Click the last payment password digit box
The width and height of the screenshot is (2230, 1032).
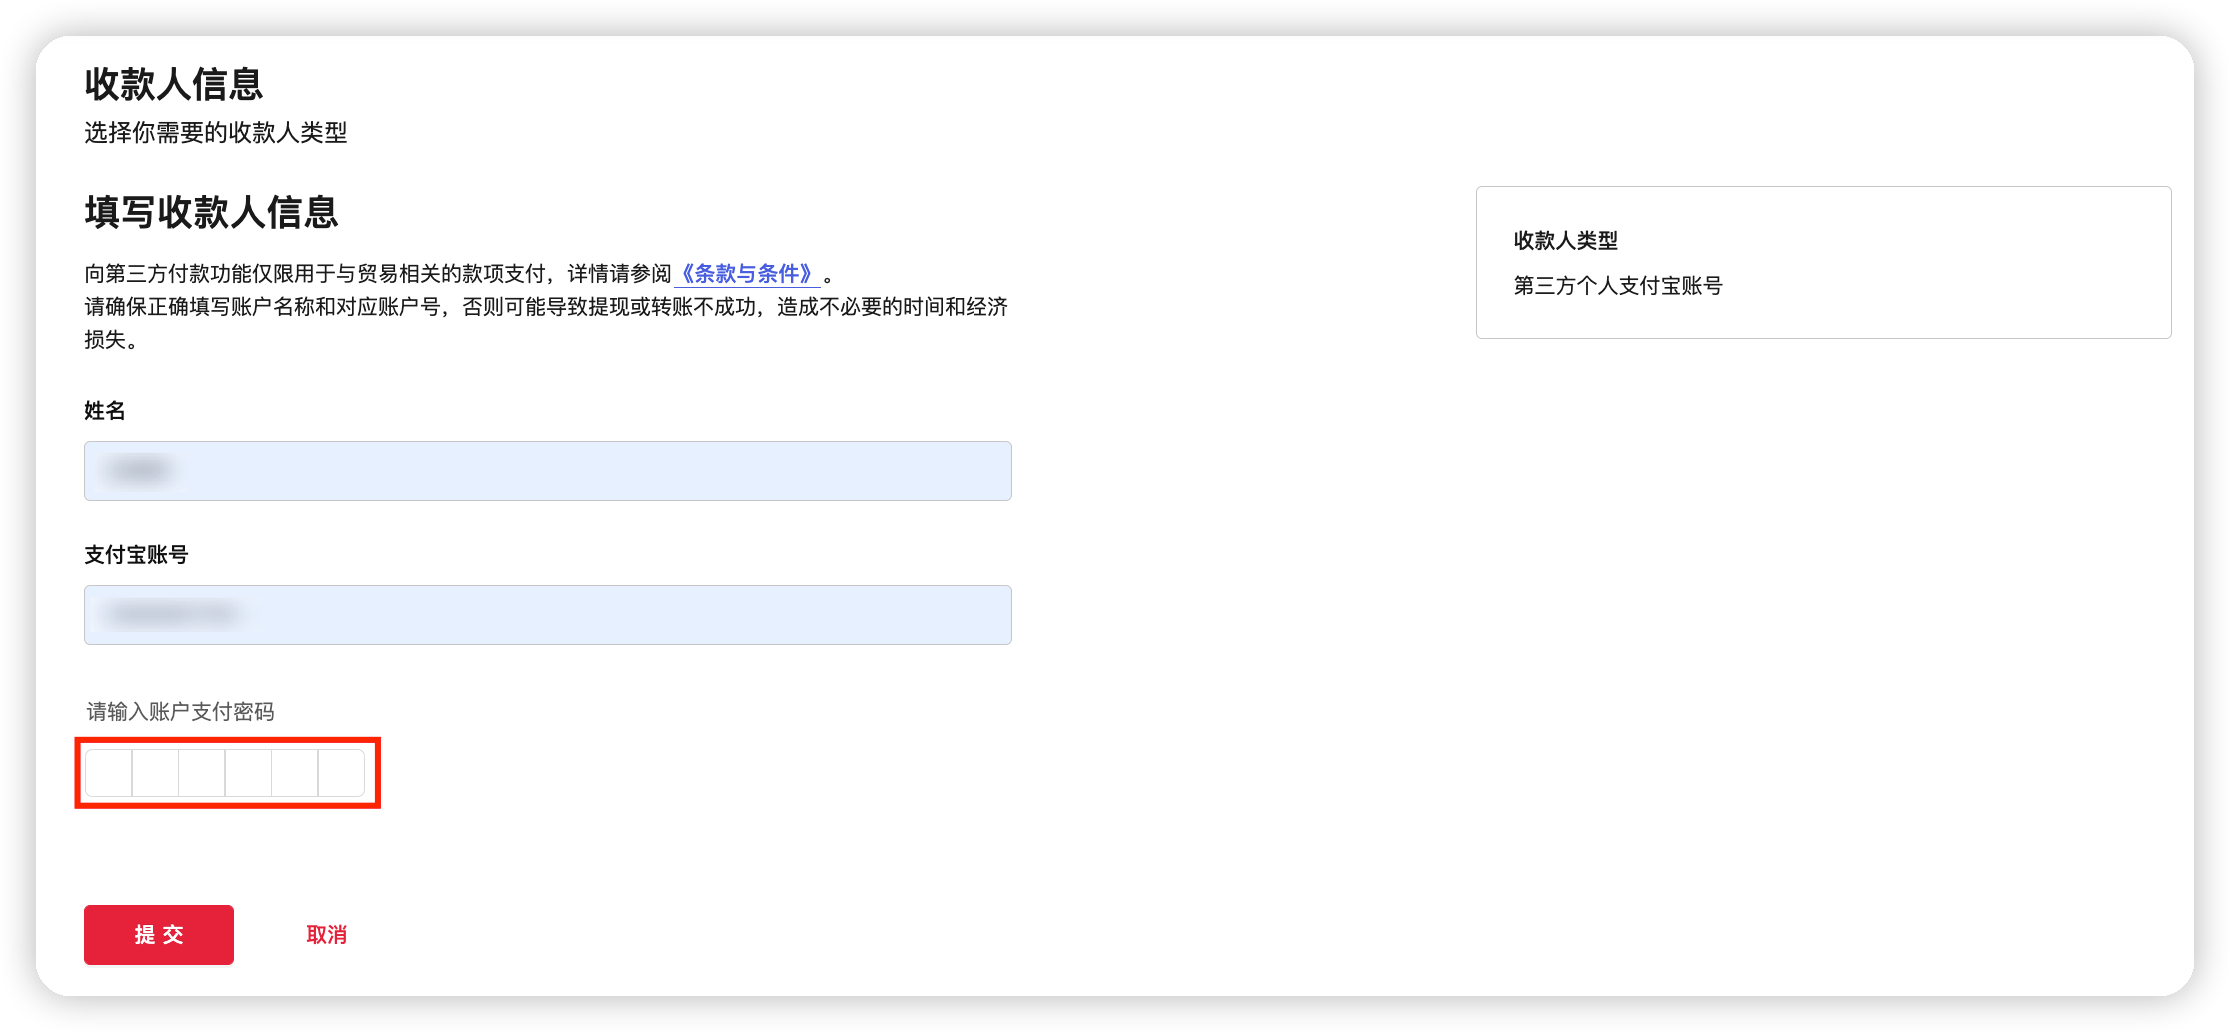pos(340,772)
